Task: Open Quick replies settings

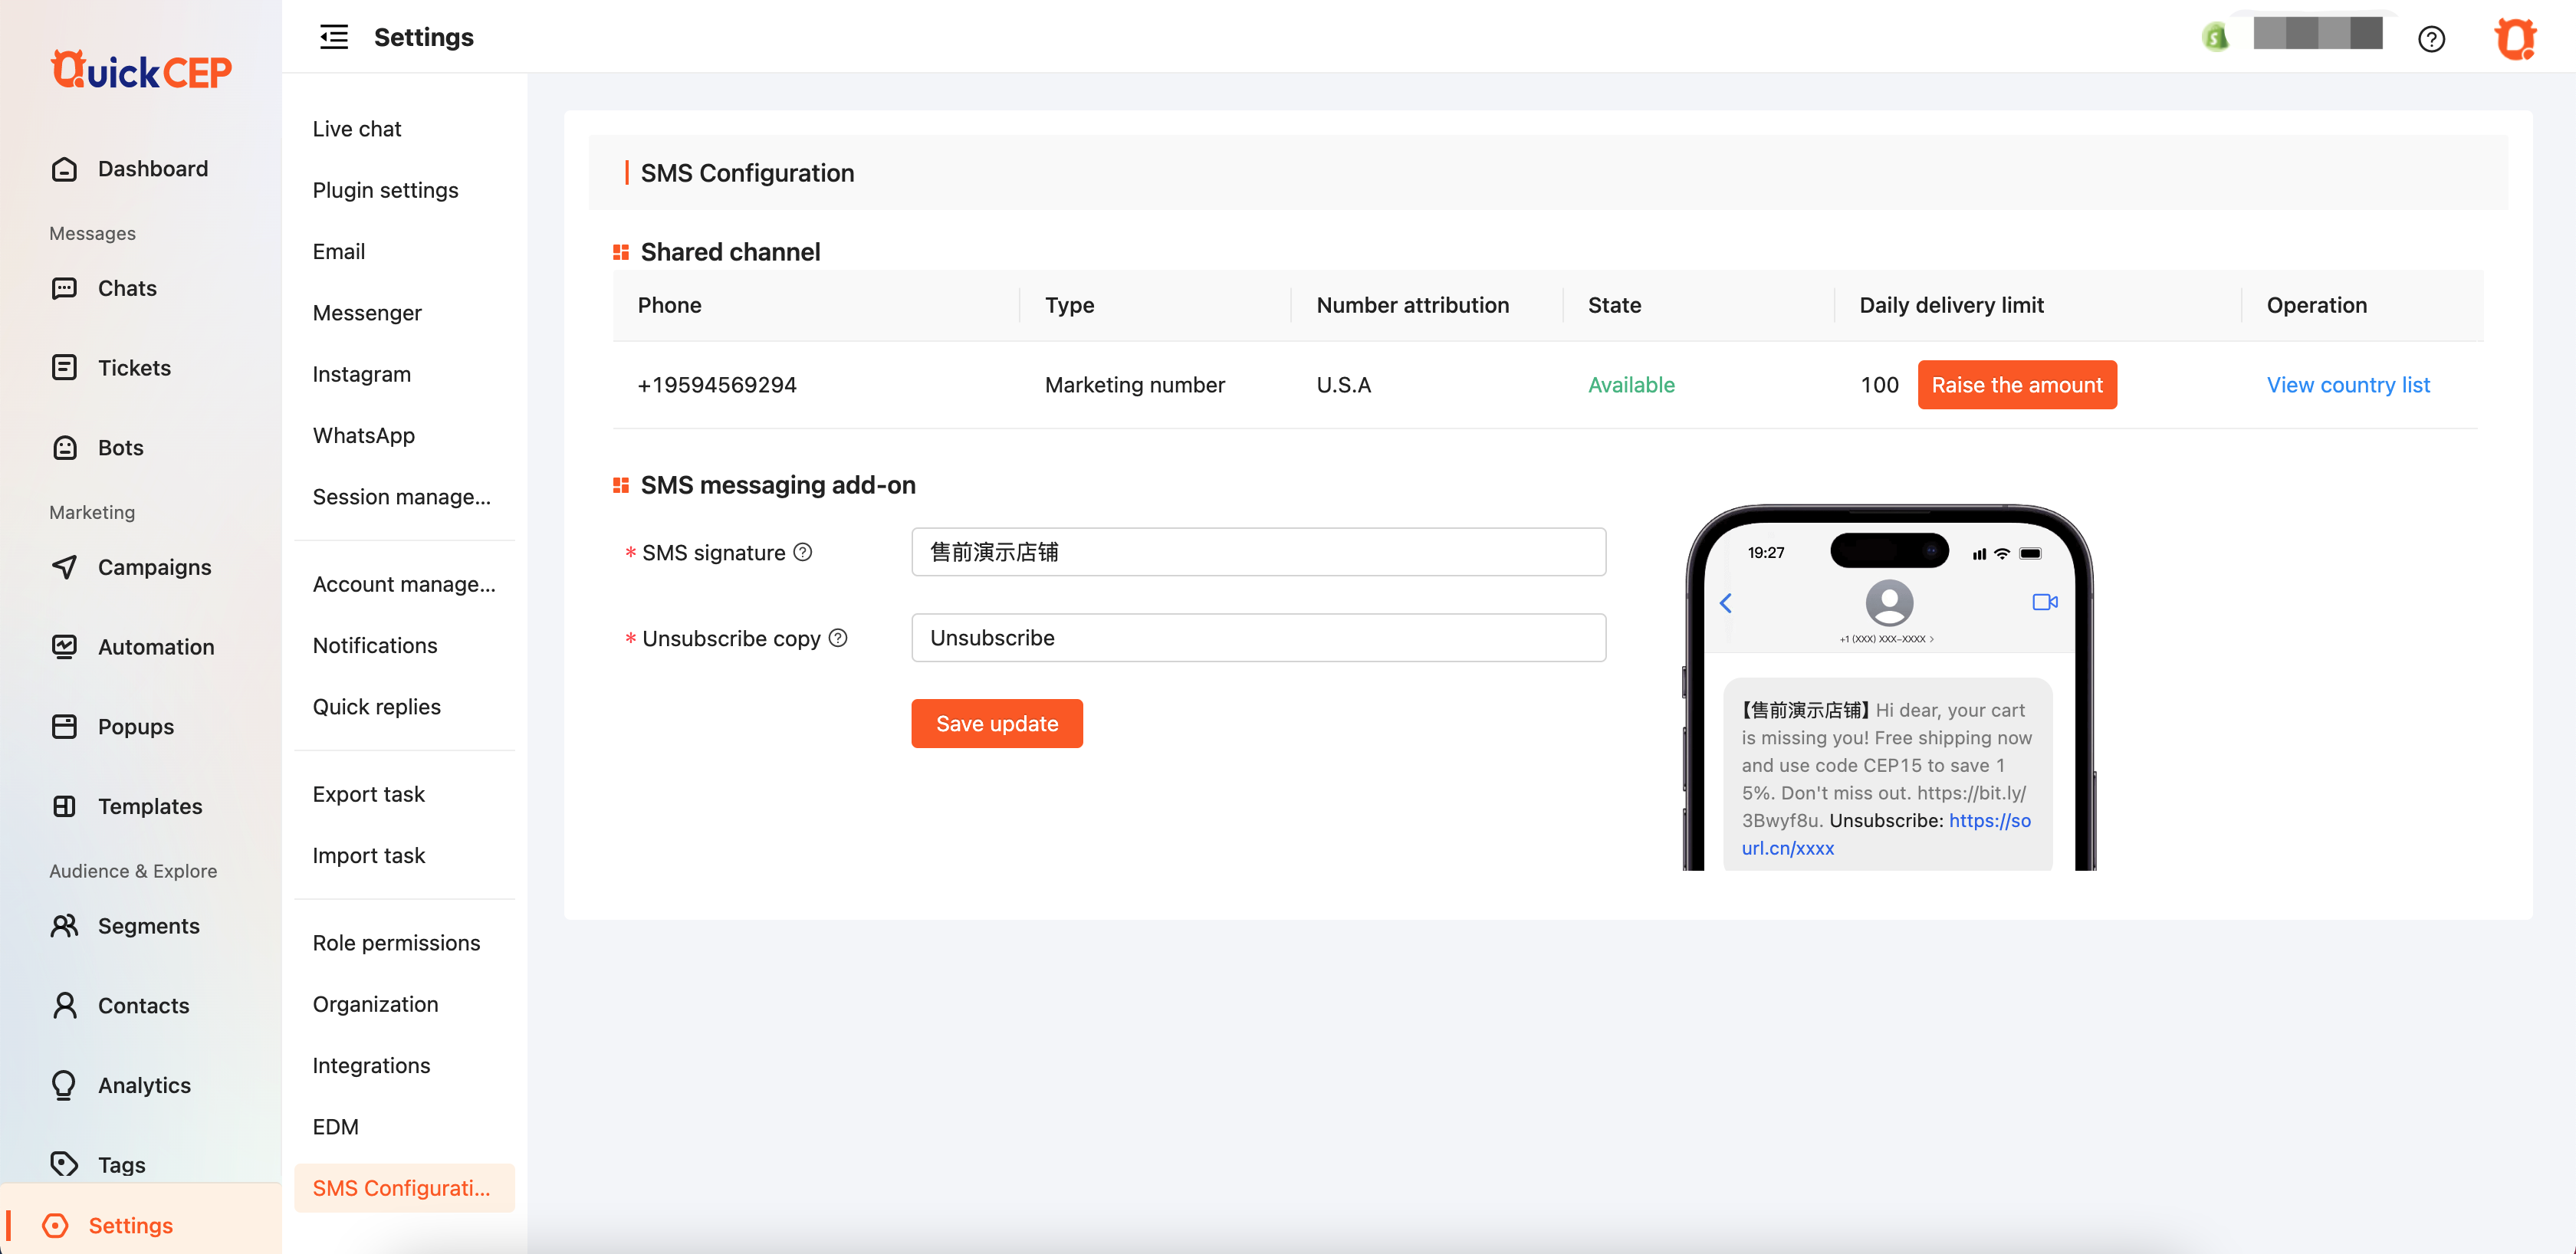Action: click(x=377, y=707)
